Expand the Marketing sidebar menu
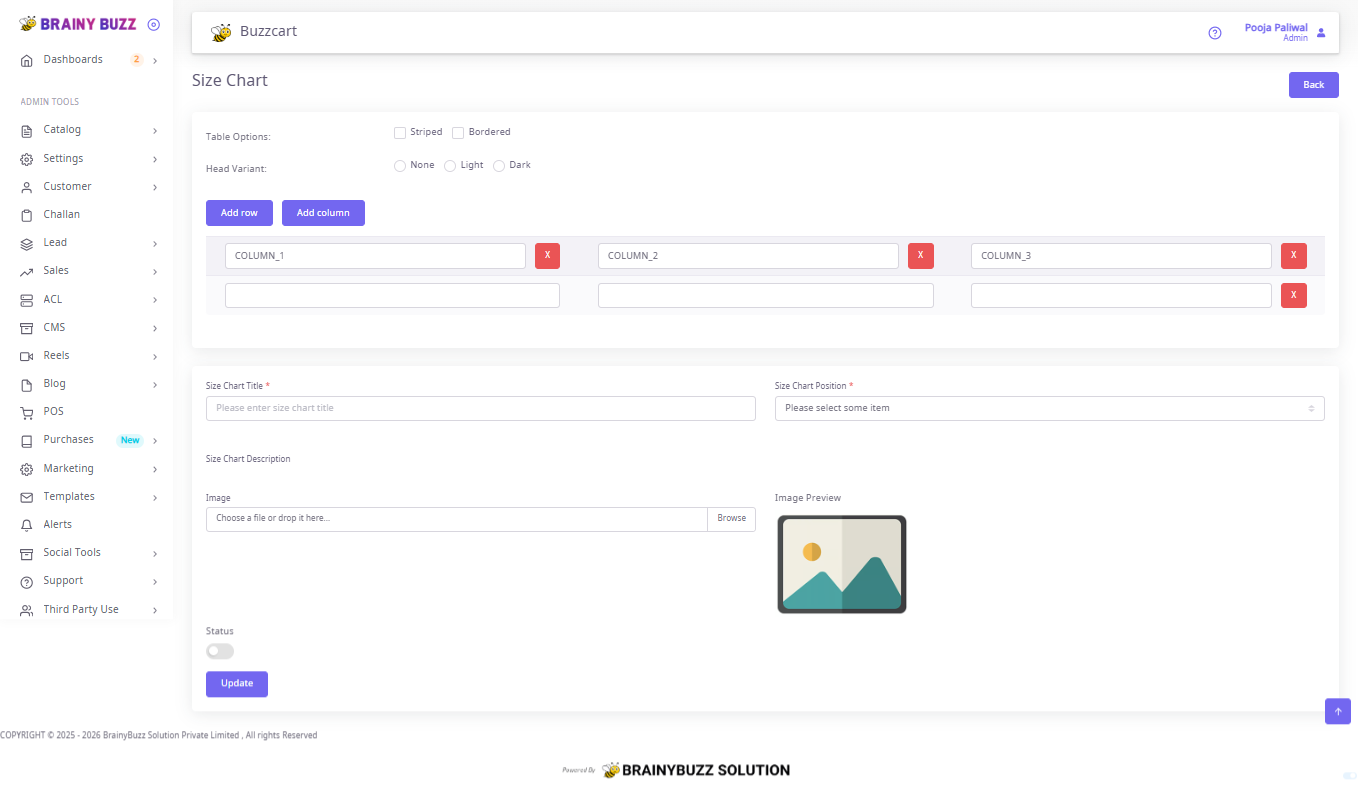This screenshot has height=787, width=1358. pyautogui.click(x=70, y=468)
